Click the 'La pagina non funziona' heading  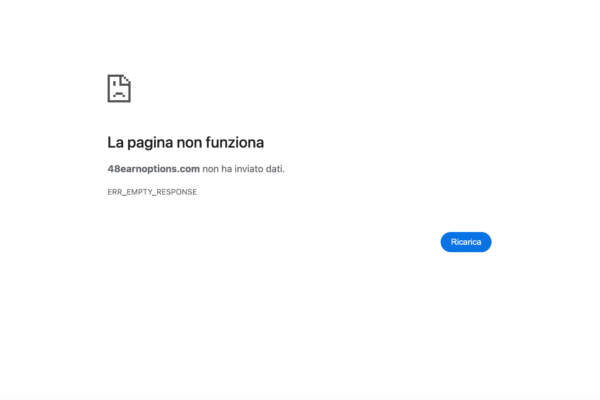(186, 142)
